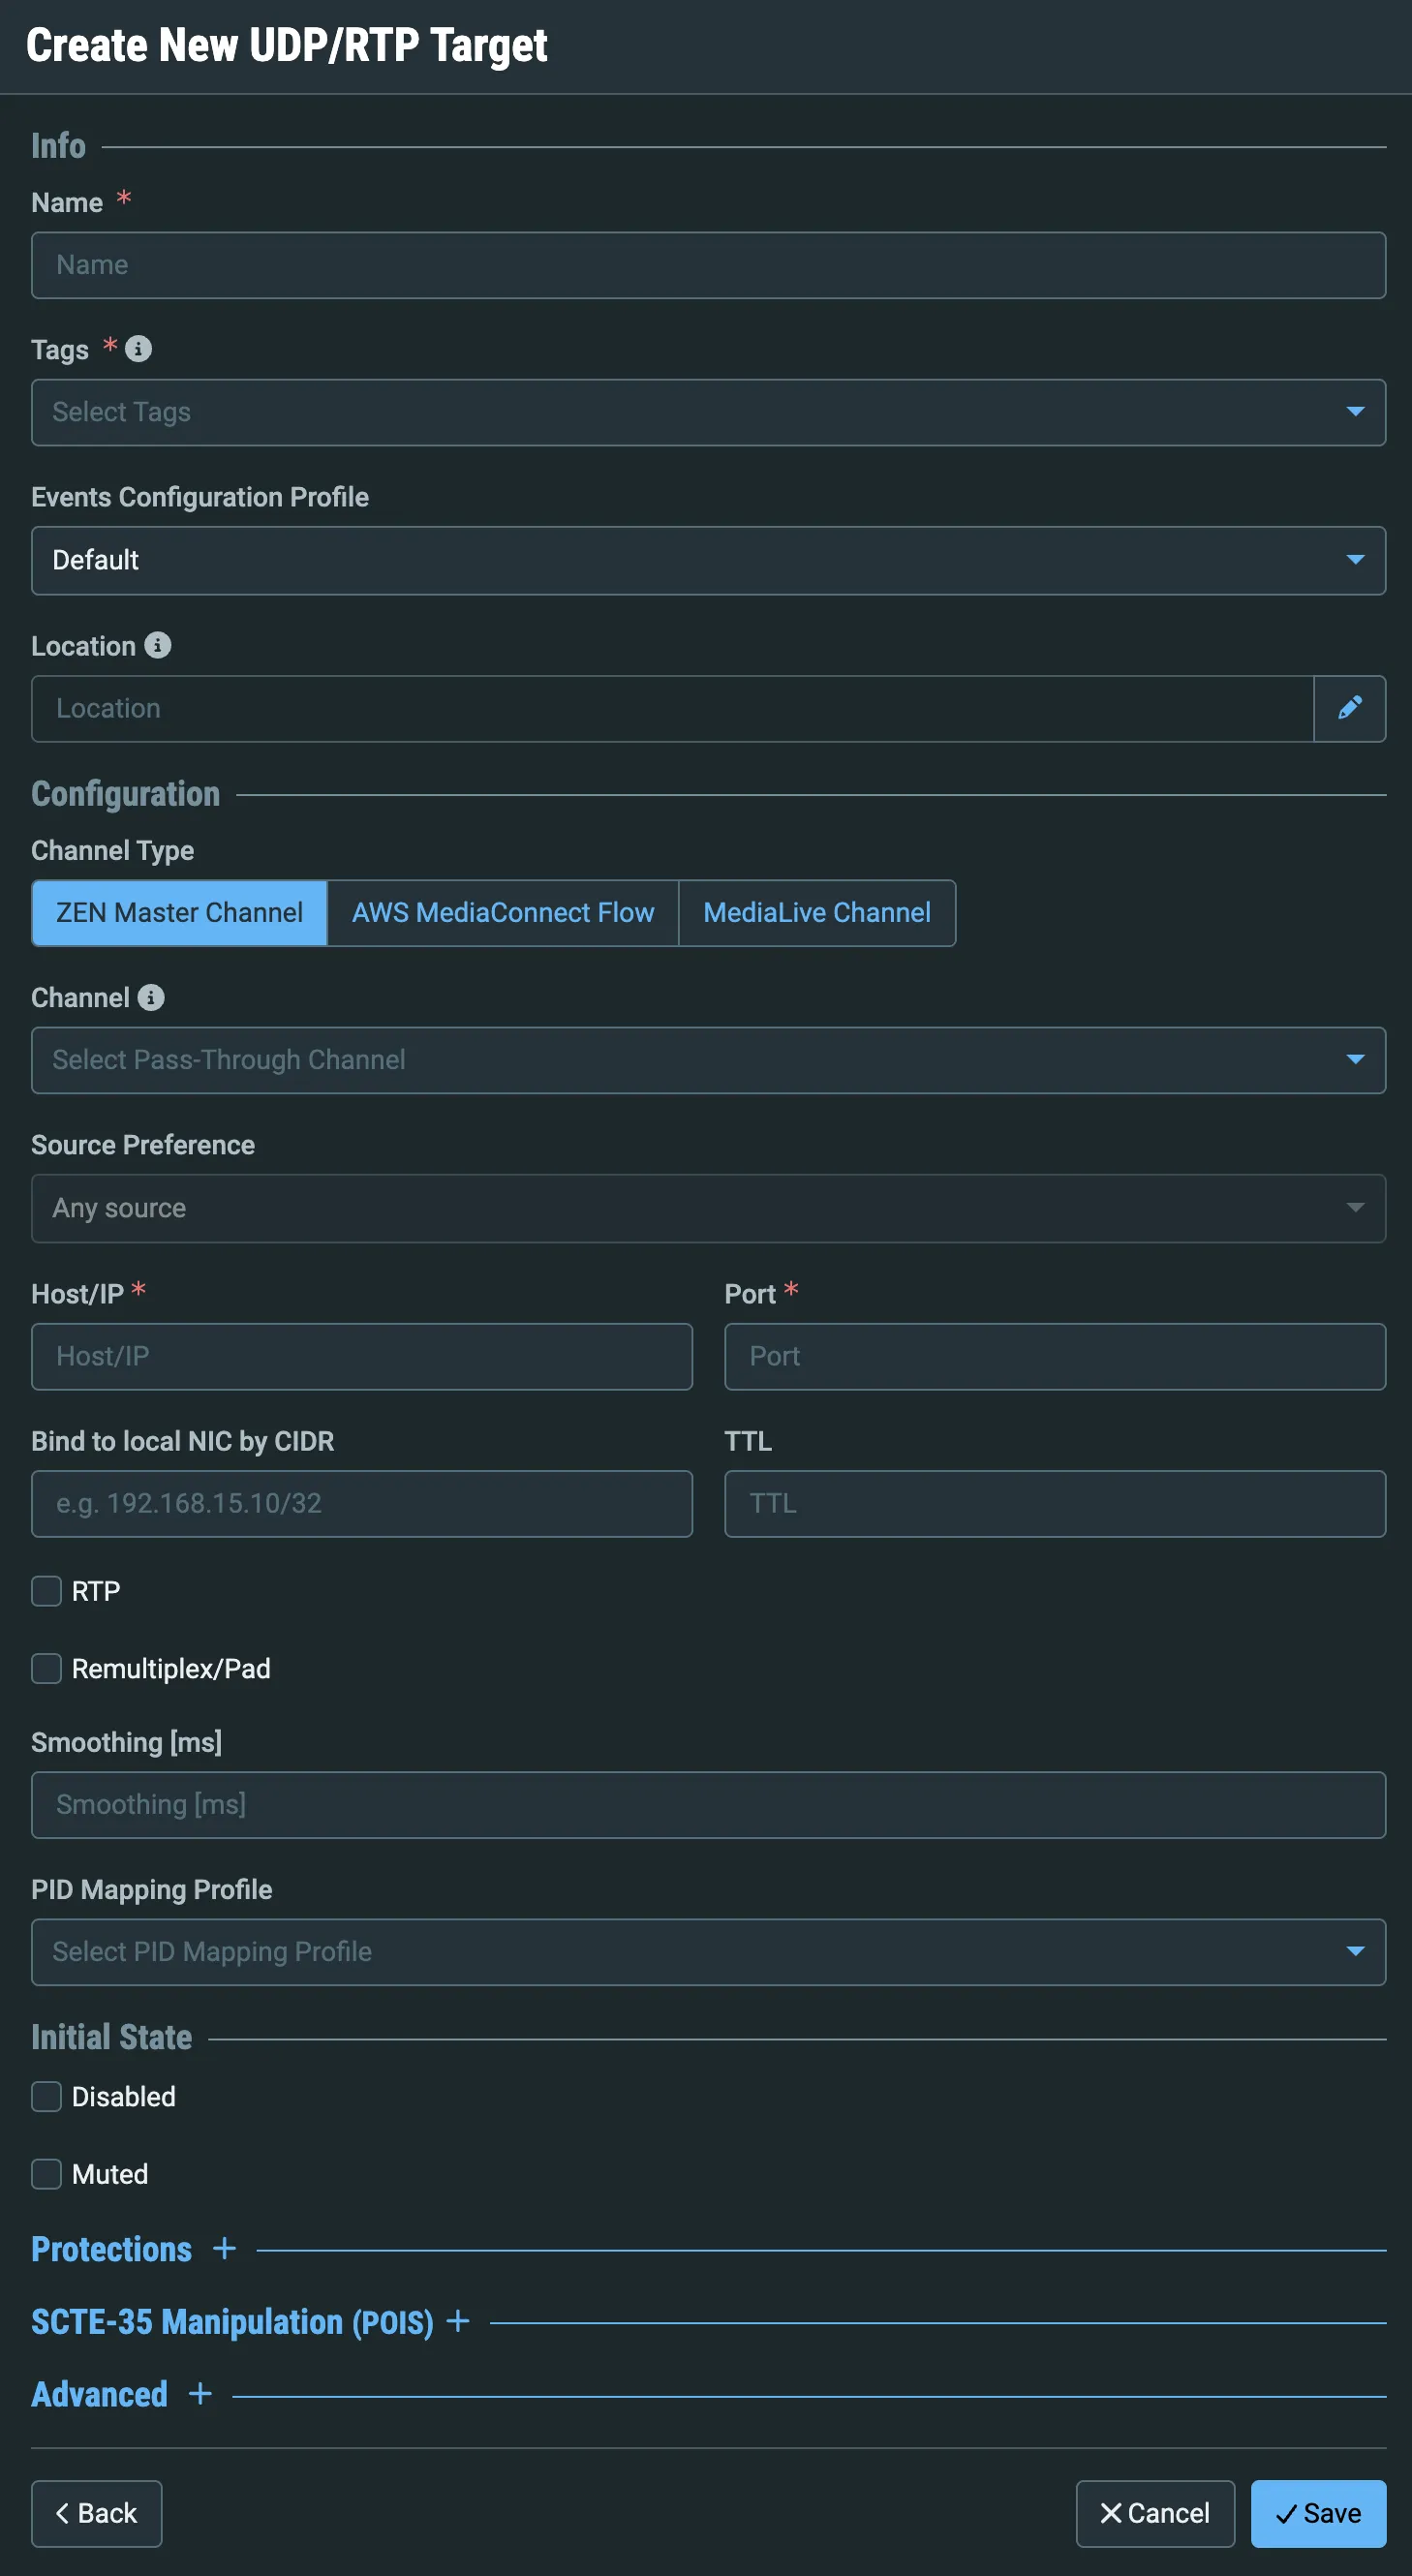Click the pencil edit Location icon

[x=1349, y=708]
